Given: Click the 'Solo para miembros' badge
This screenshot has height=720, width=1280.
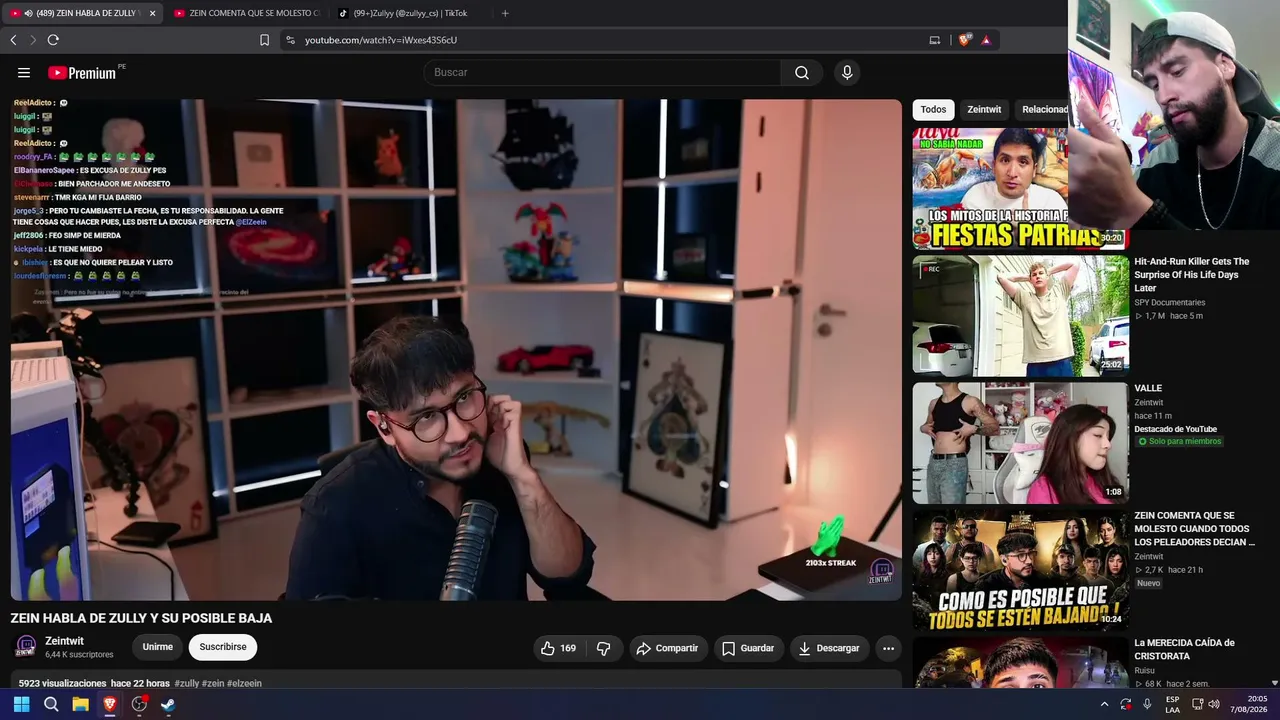Looking at the screenshot, I should pos(1180,441).
